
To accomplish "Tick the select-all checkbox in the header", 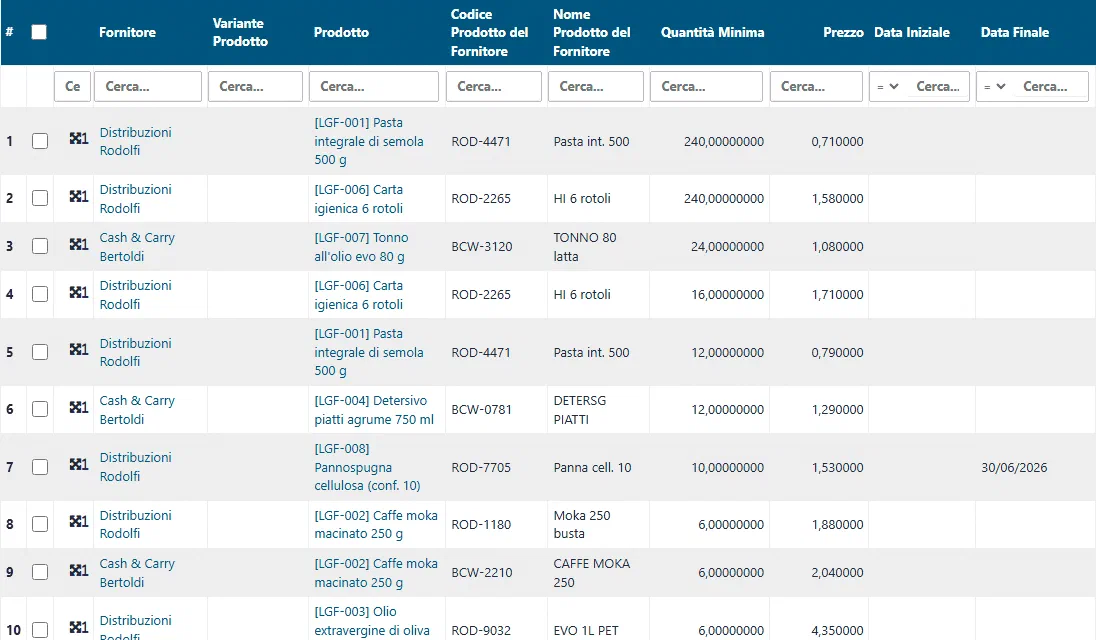I will point(39,32).
